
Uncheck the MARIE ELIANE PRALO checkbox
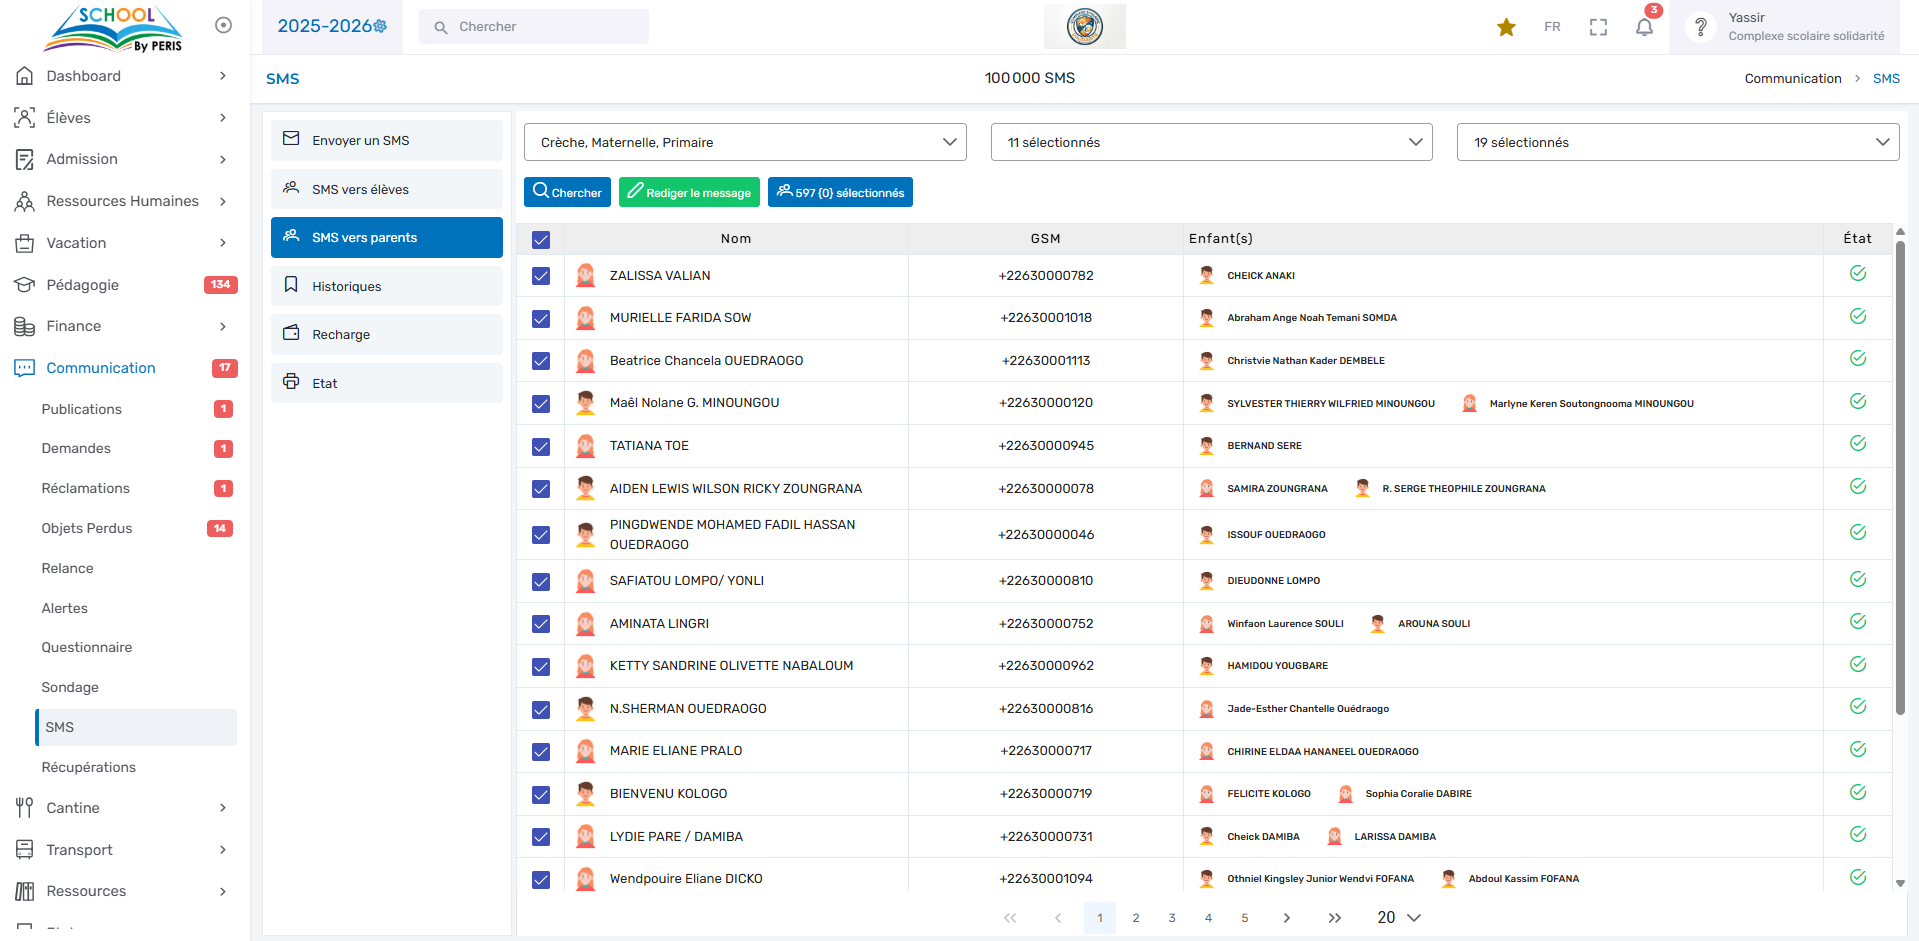point(541,752)
